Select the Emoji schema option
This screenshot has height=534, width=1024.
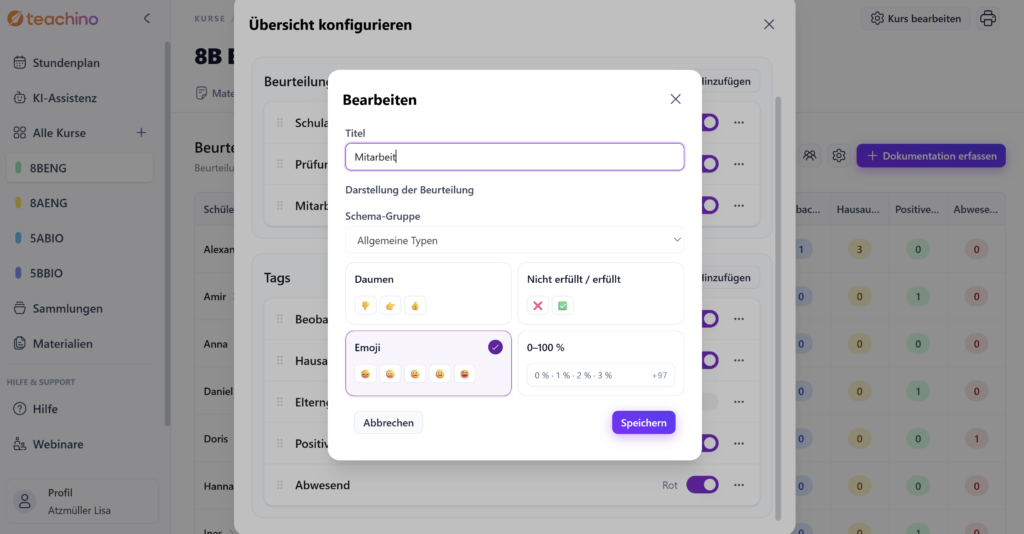428,363
